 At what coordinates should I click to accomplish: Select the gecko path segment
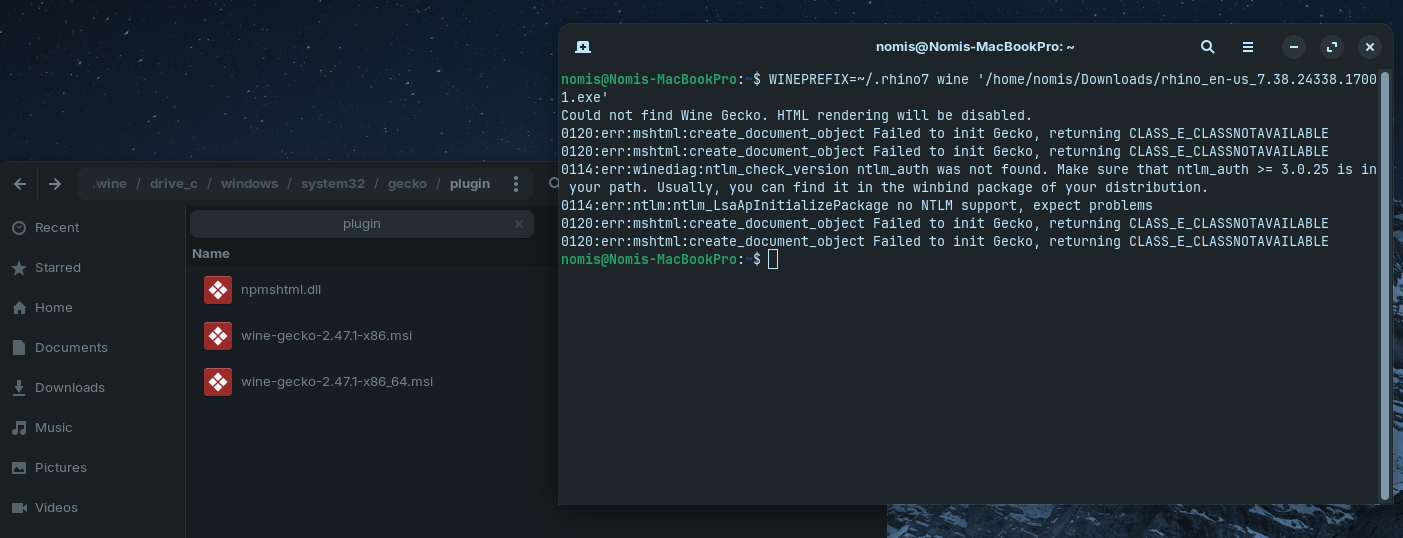point(407,184)
